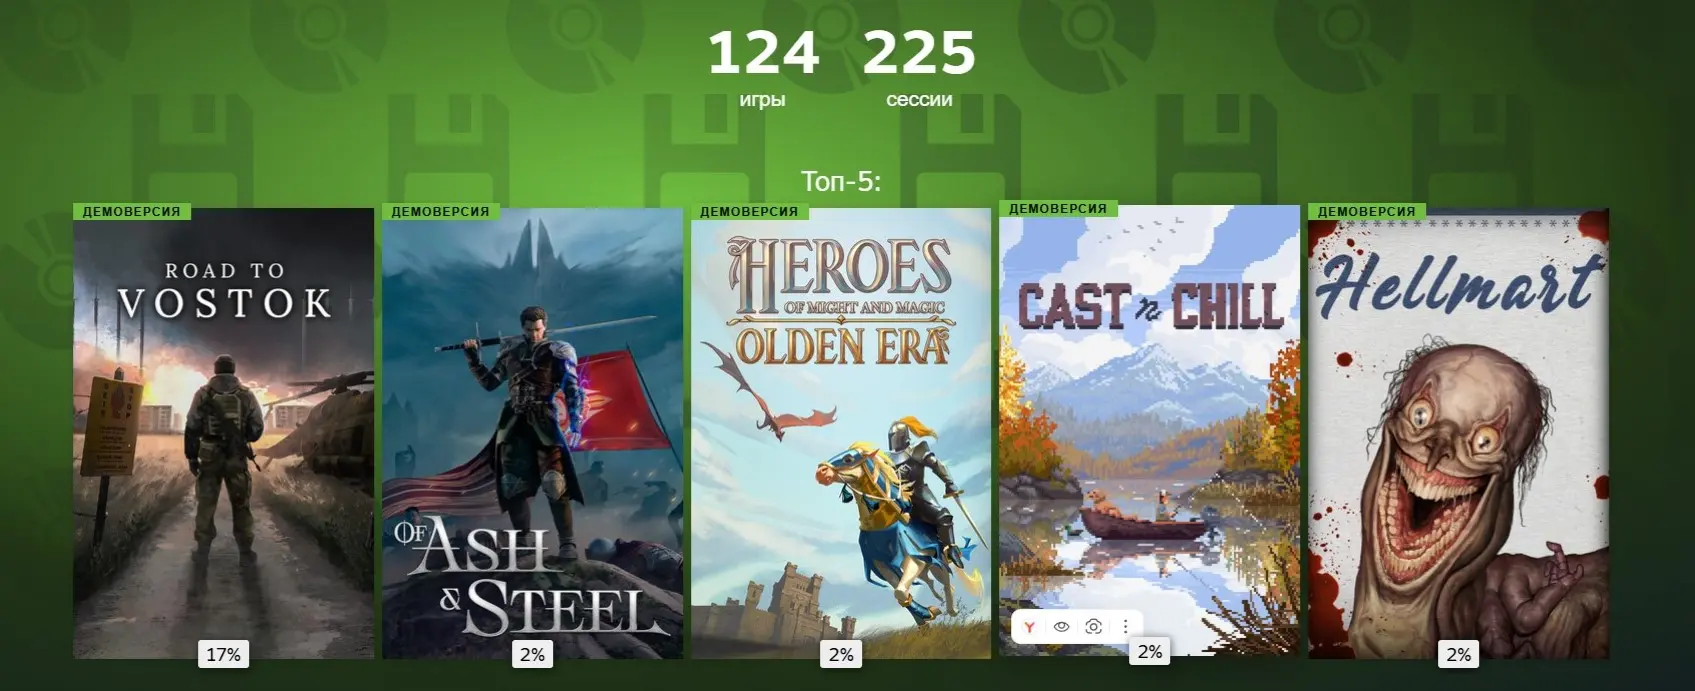Click the 124 игры counter
The height and width of the screenshot is (691, 1695).
coord(763,68)
